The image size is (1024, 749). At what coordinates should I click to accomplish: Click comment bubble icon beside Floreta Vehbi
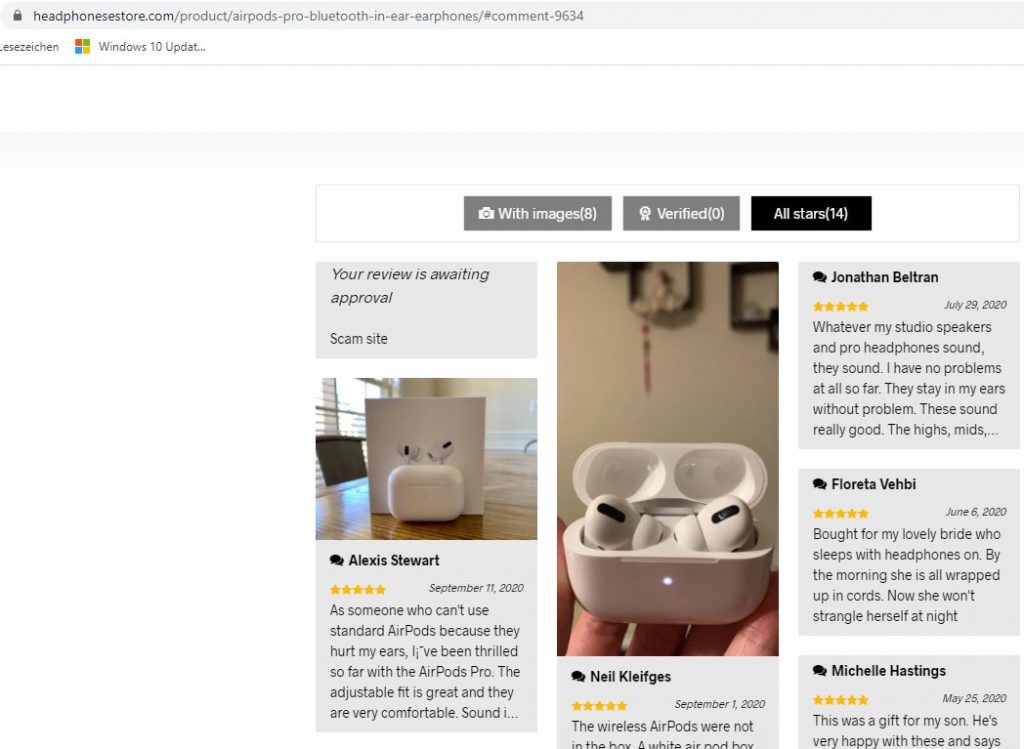820,484
